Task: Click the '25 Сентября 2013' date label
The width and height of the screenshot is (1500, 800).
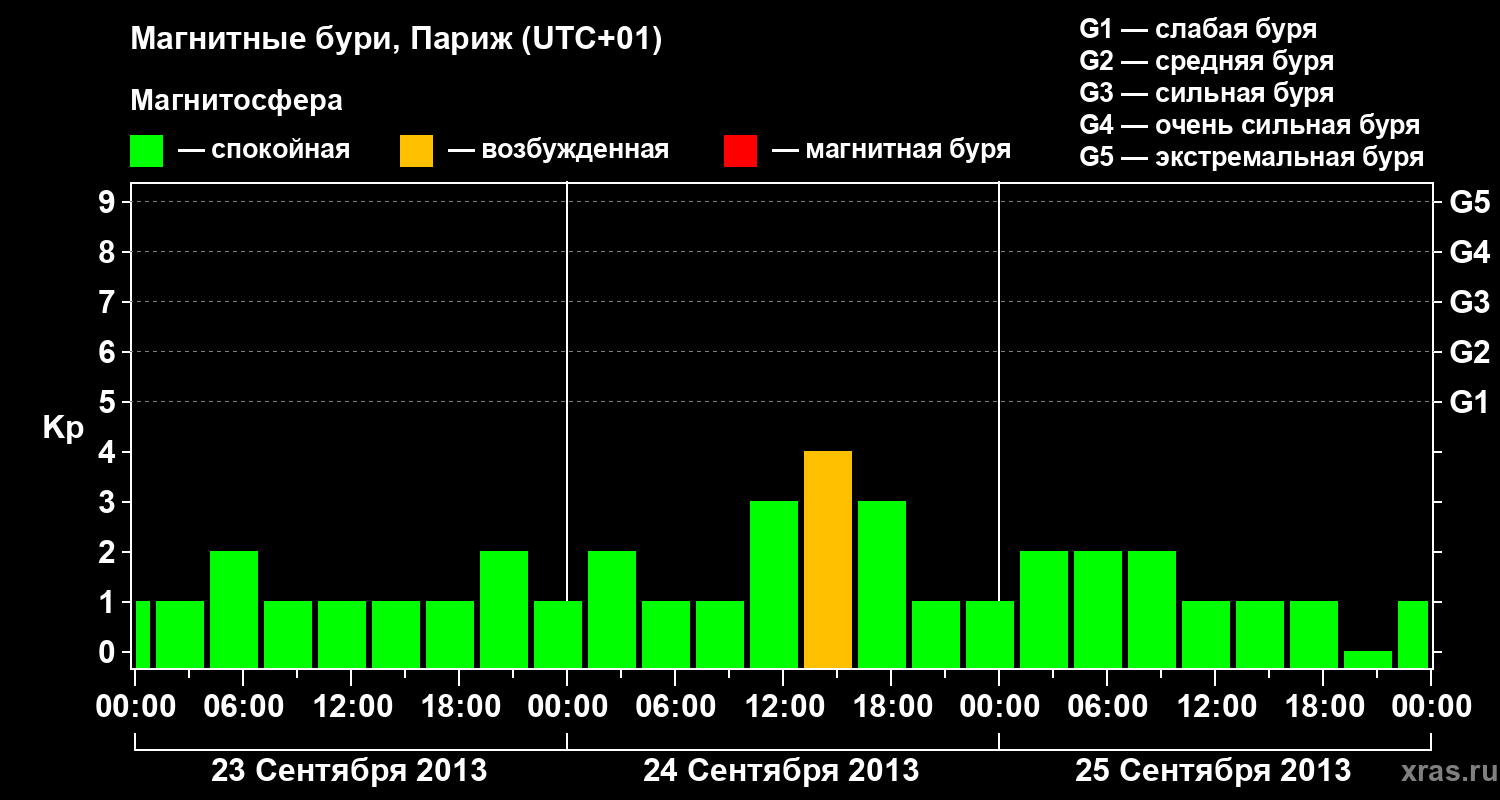Action: [x=1213, y=771]
